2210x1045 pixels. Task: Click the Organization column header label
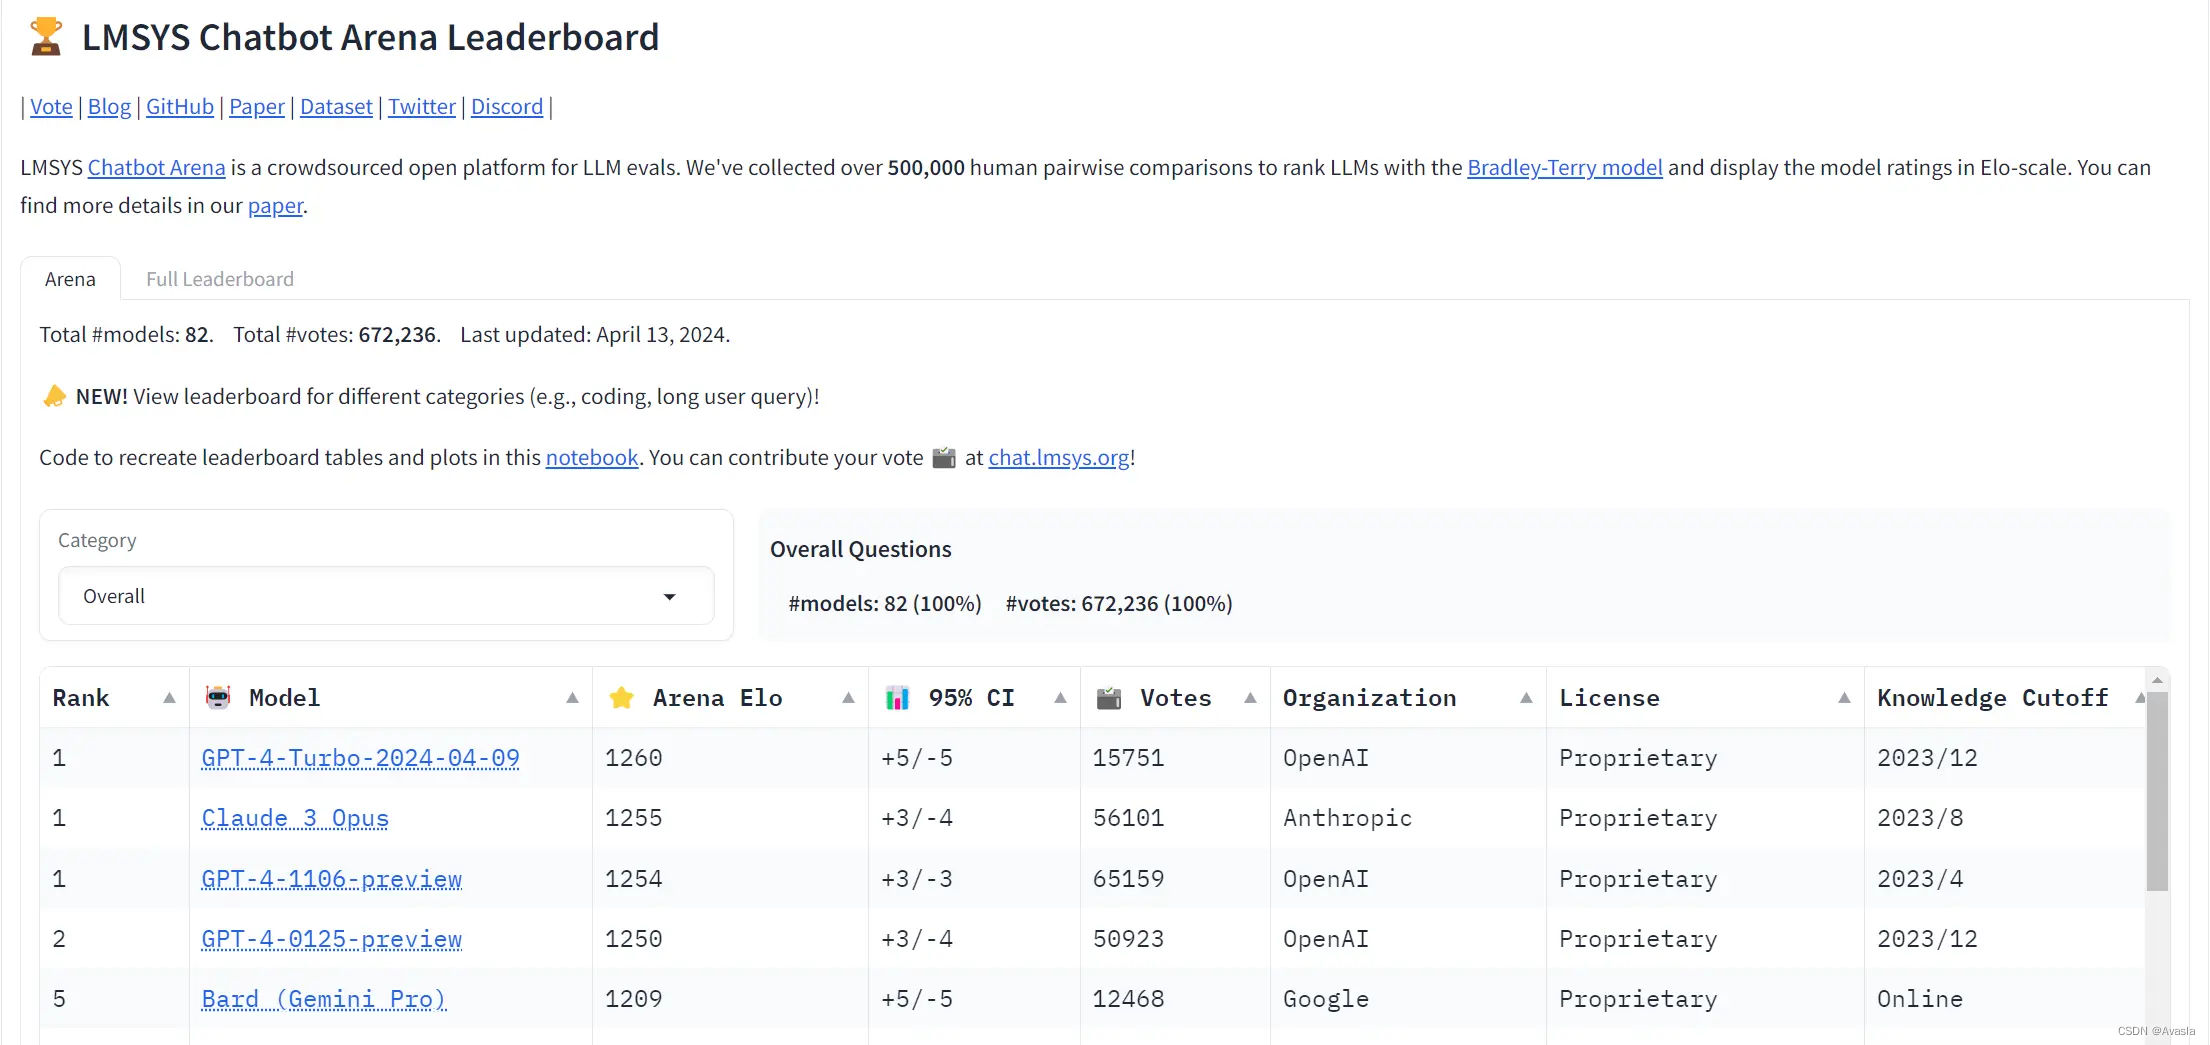[1369, 698]
